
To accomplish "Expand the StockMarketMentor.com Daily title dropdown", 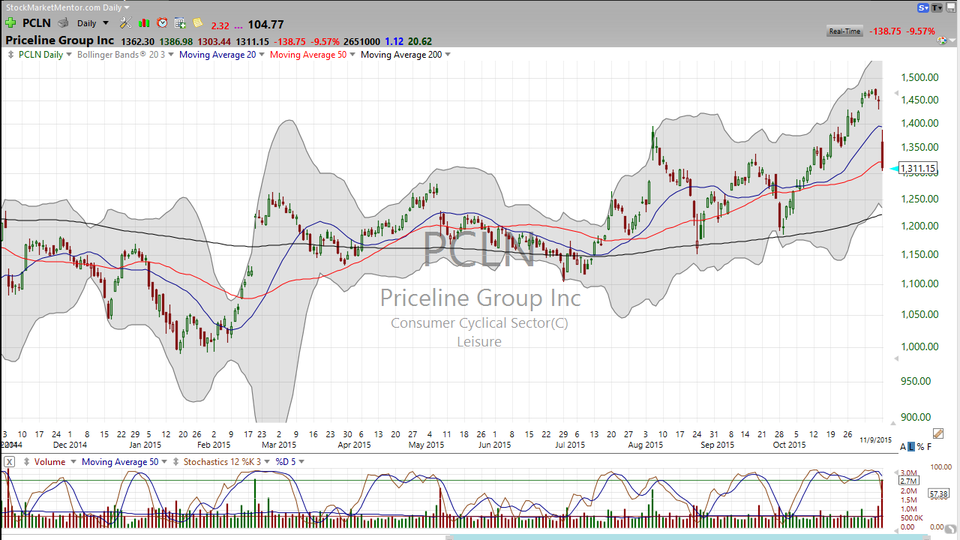I will (127, 8).
